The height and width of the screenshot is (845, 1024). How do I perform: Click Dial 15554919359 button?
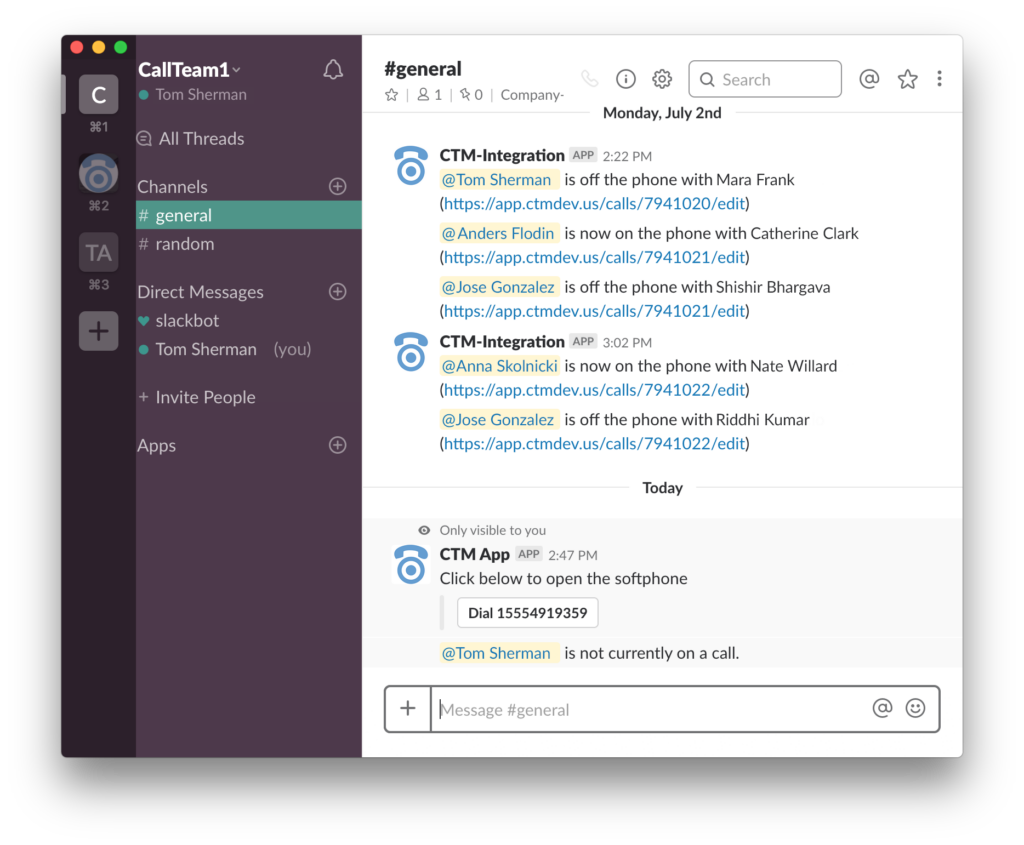[528, 613]
